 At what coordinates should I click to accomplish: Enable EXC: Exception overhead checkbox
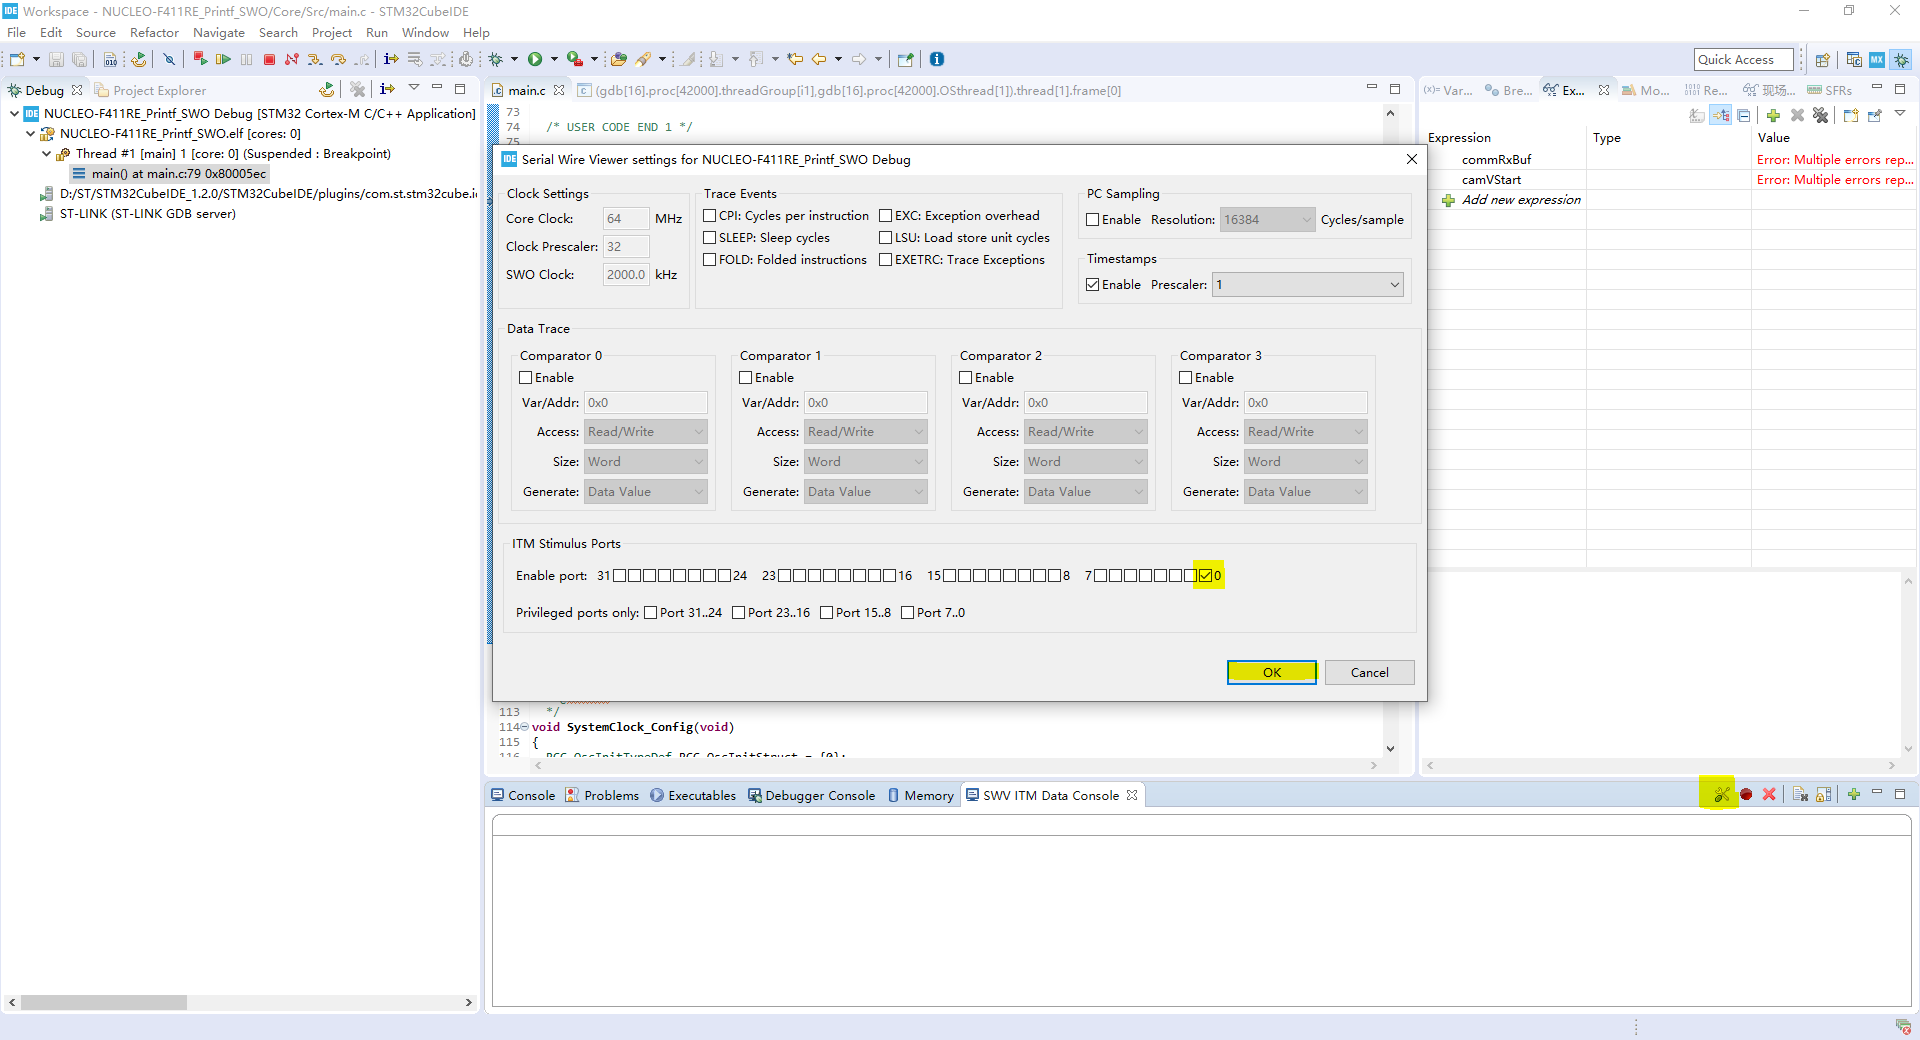pos(886,216)
